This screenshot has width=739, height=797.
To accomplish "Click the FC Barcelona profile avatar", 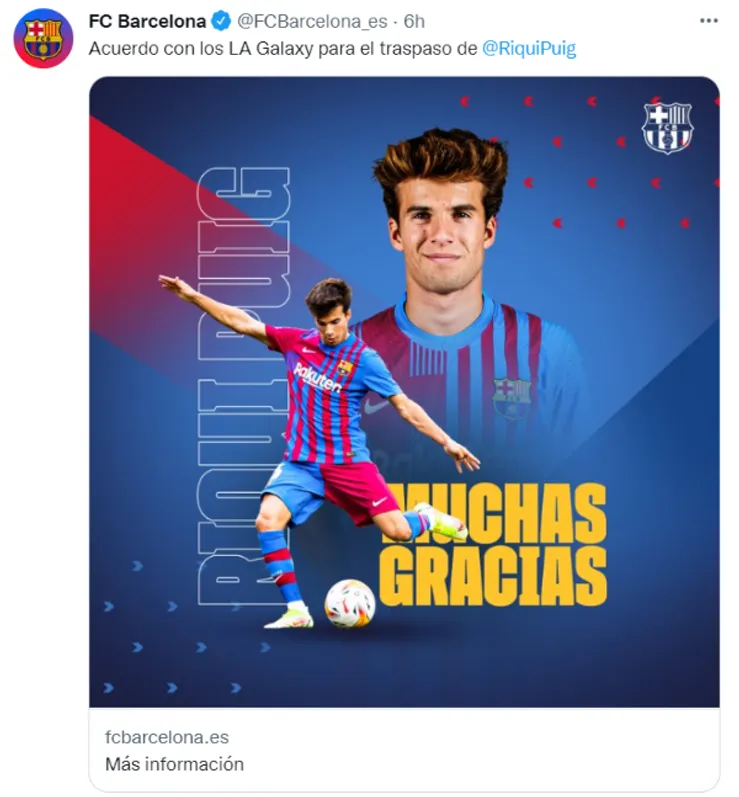I will tap(43, 38).
